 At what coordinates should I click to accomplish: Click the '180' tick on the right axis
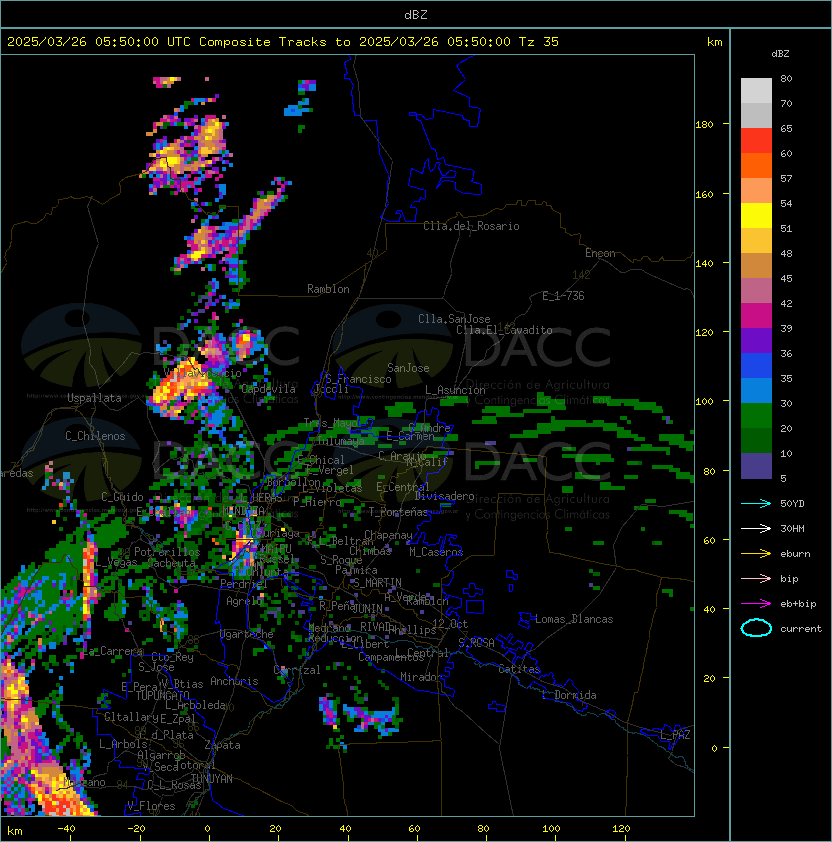tap(704, 125)
